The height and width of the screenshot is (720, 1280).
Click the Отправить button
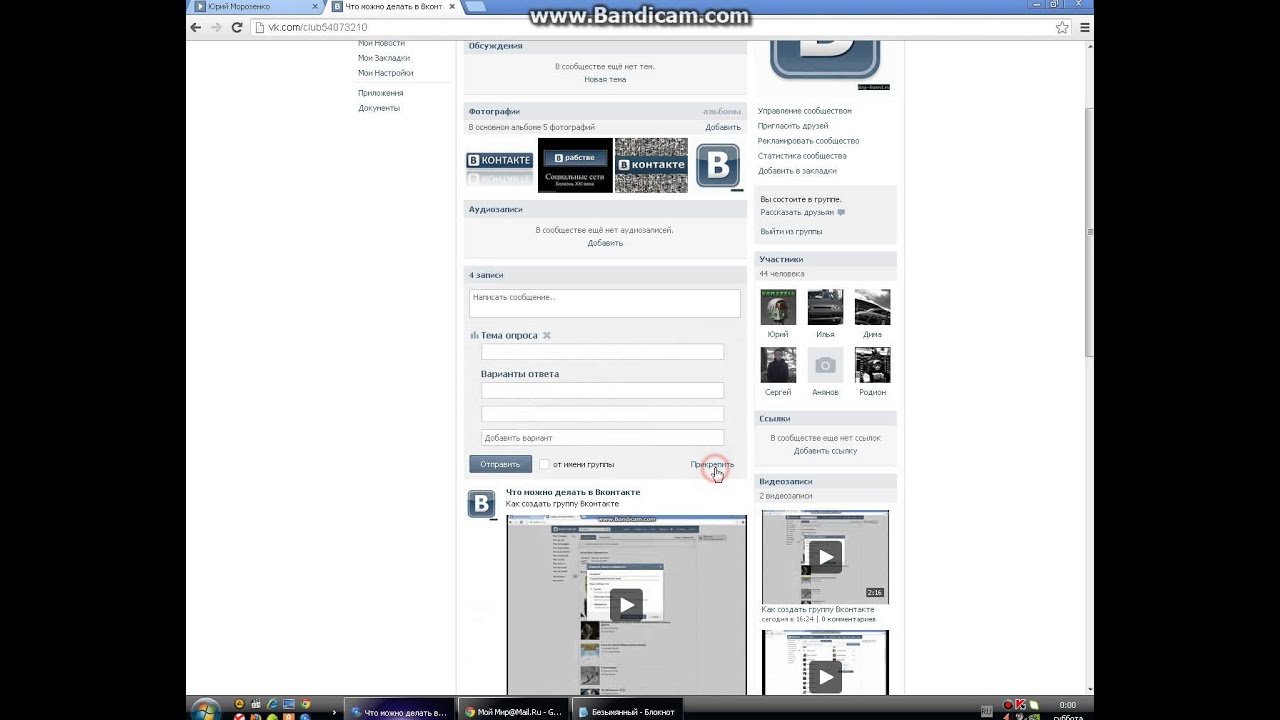(x=500, y=464)
